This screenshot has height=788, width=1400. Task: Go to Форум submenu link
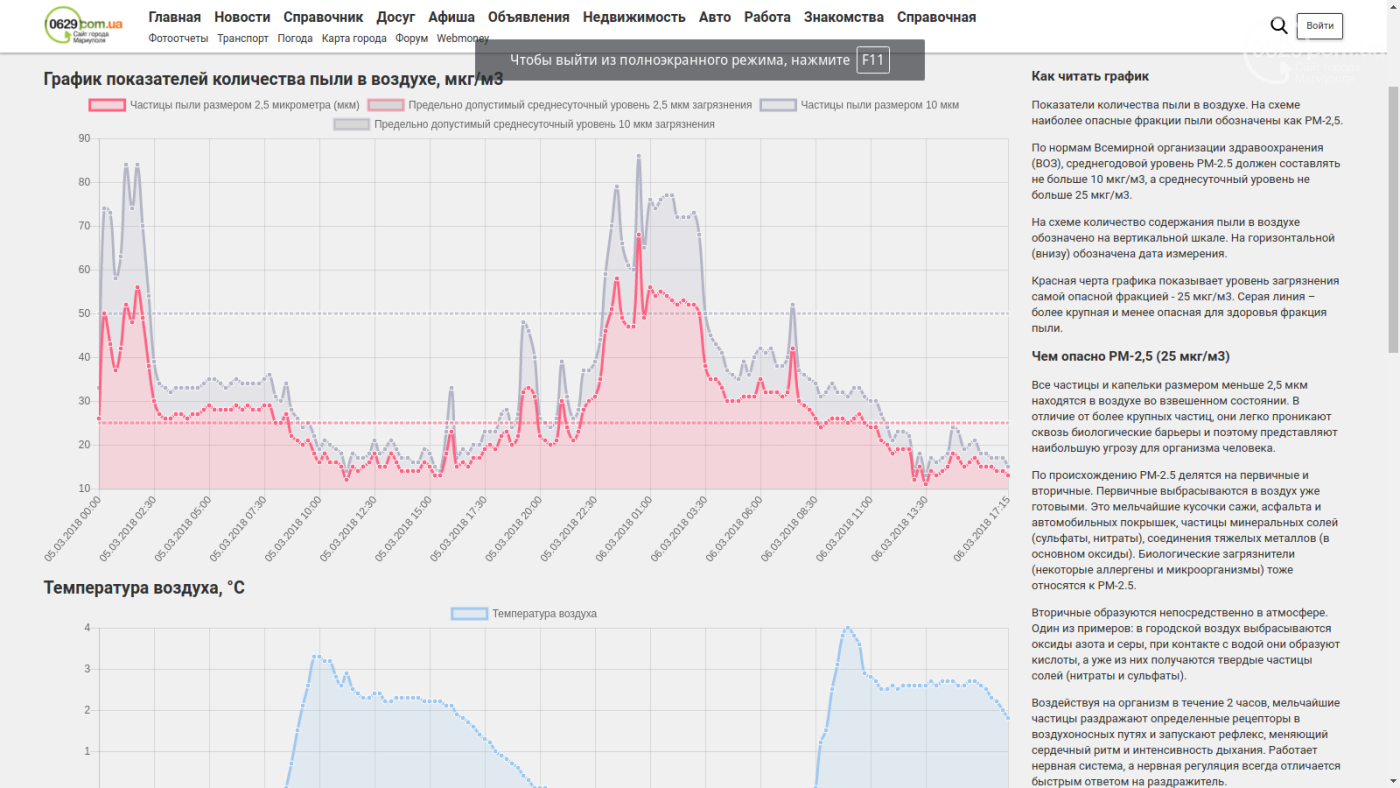point(411,38)
